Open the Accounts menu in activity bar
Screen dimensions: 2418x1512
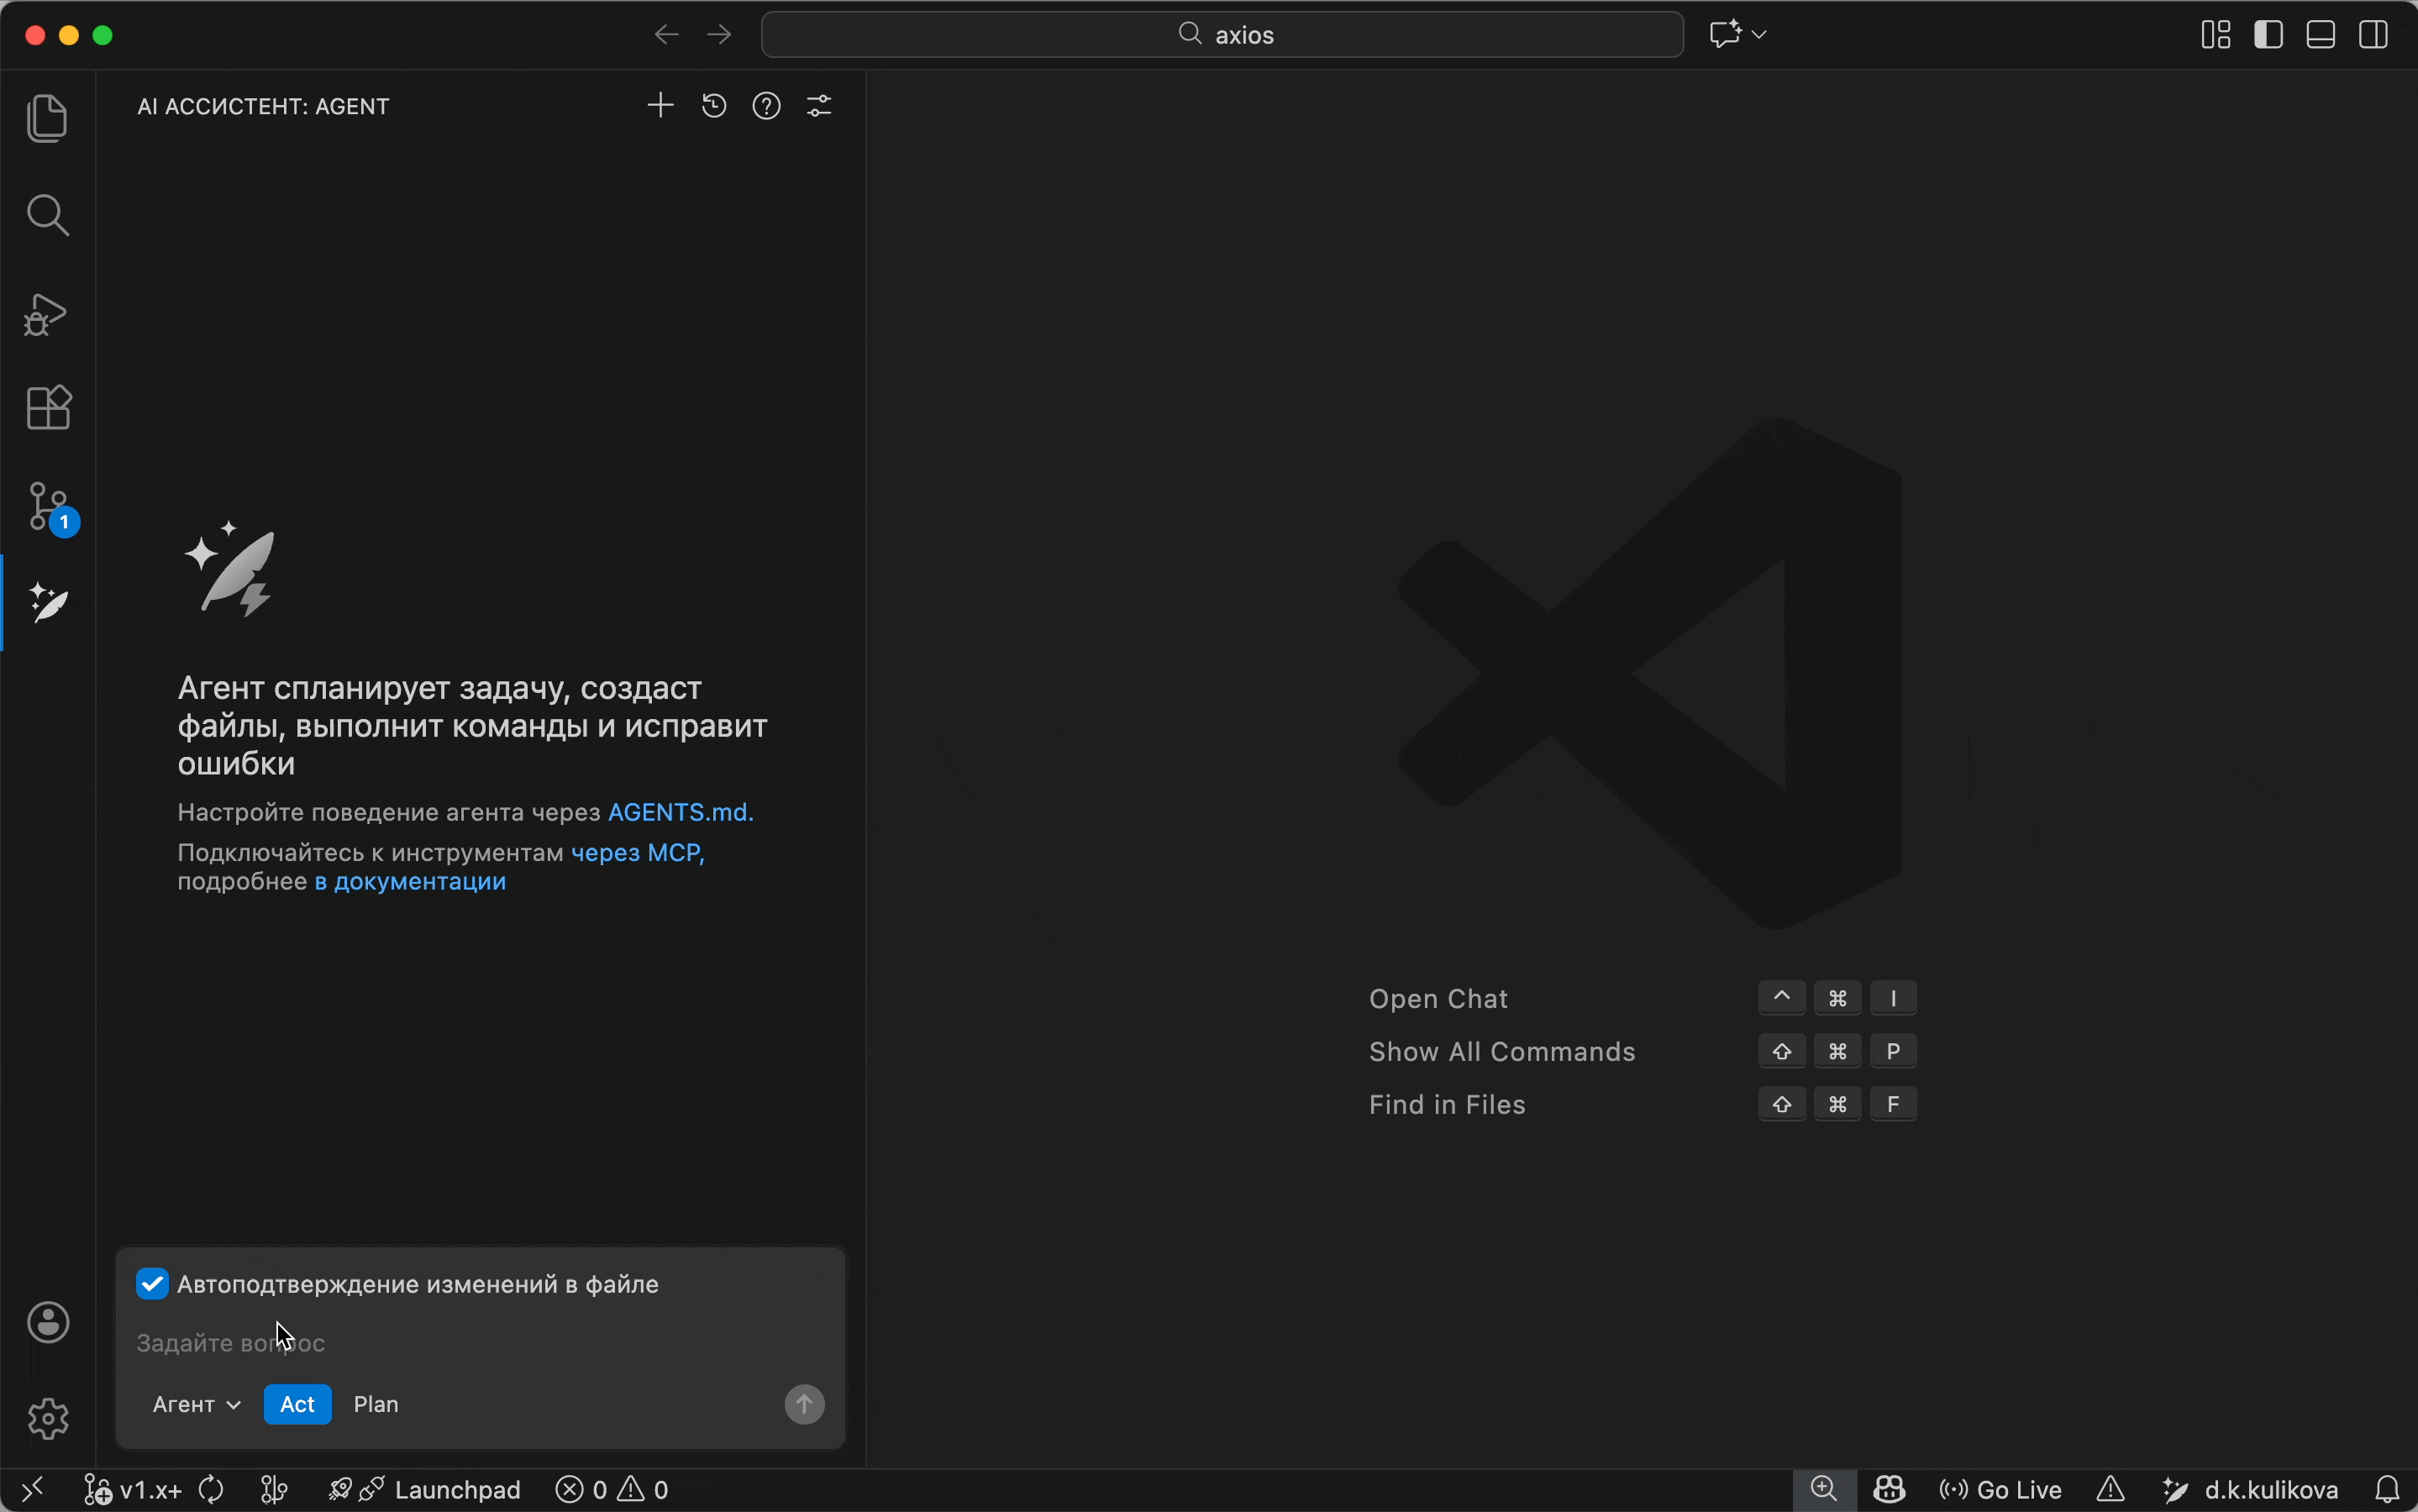pos(48,1322)
